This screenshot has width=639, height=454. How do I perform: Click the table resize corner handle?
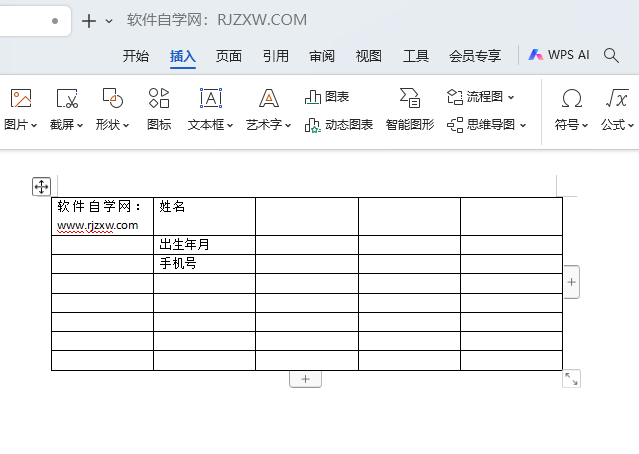571,379
